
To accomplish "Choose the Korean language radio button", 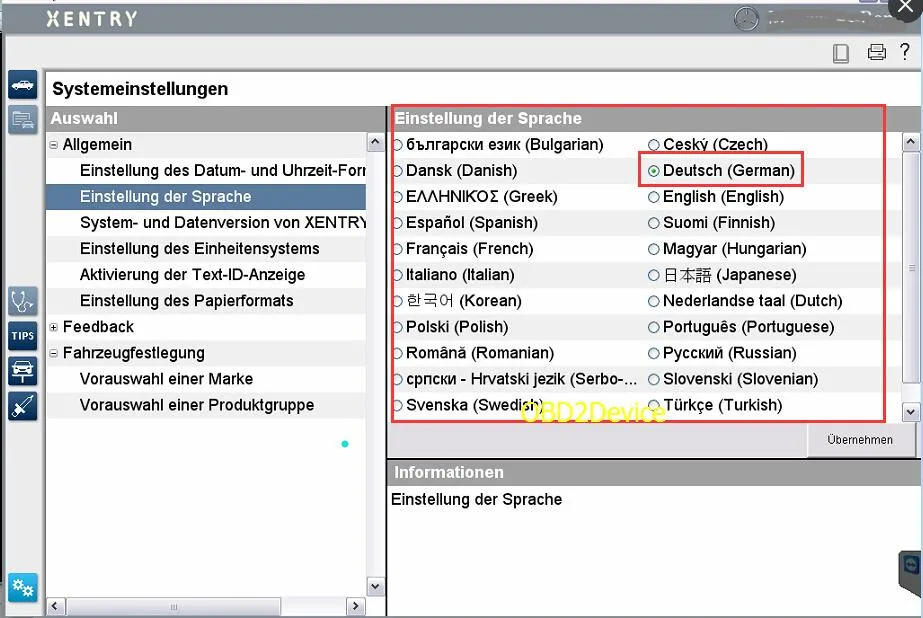I will 398,301.
